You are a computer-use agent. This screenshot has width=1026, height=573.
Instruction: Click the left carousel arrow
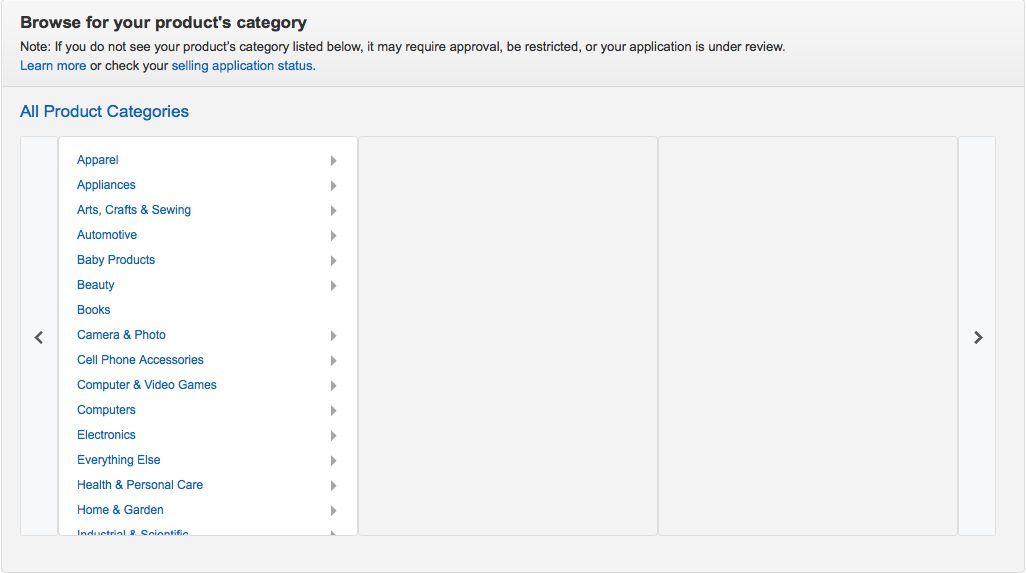click(39, 338)
